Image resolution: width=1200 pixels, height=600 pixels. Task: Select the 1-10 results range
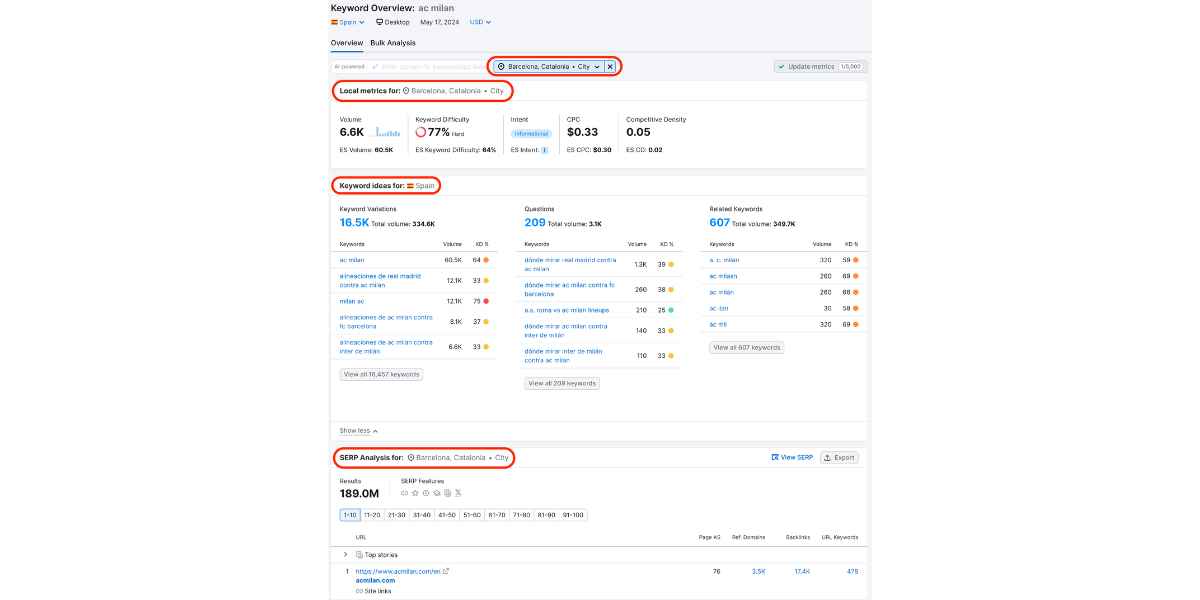350,515
